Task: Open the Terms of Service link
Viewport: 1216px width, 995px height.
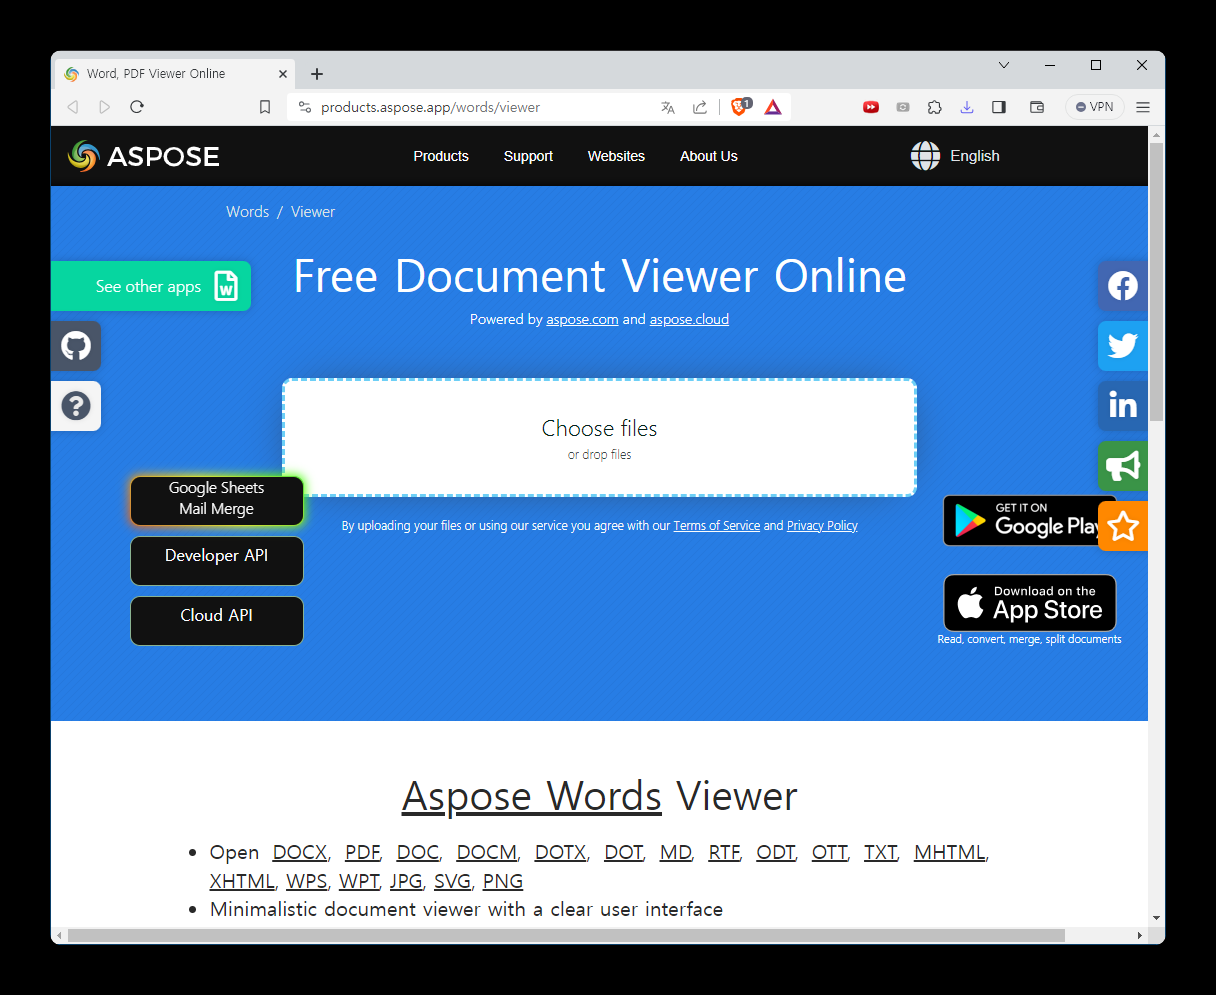Action: pos(716,526)
